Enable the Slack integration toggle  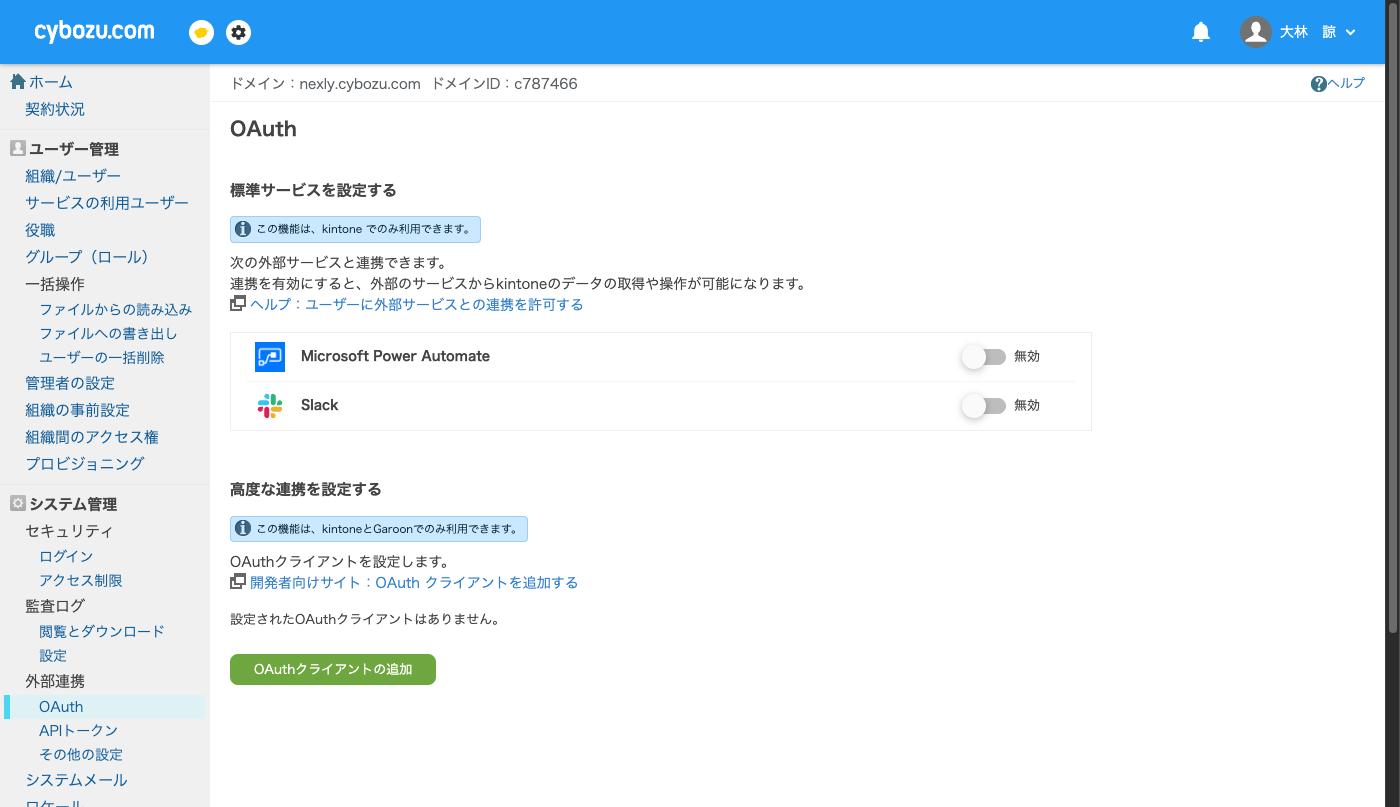pos(984,405)
